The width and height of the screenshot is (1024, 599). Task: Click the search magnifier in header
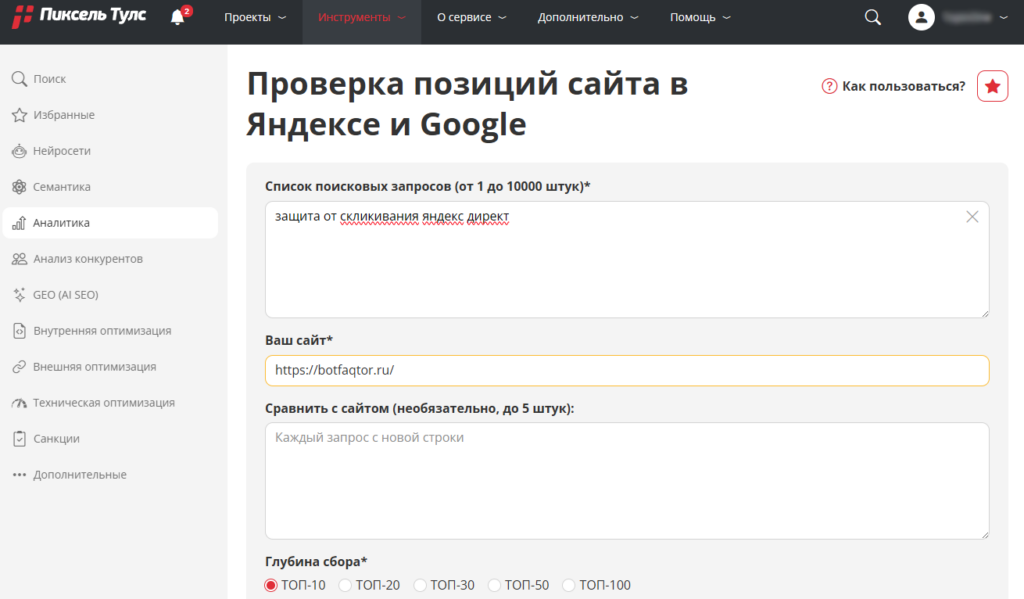pyautogui.click(x=872, y=17)
